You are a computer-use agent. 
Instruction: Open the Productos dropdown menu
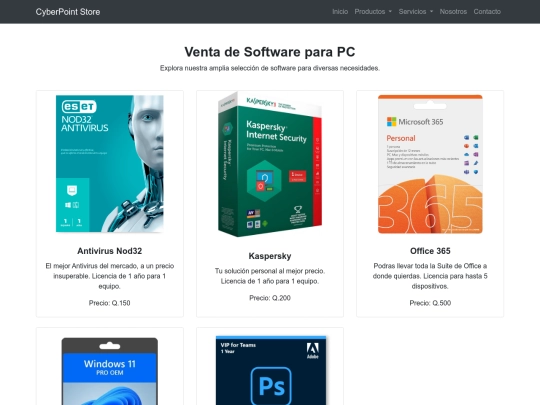tap(373, 12)
